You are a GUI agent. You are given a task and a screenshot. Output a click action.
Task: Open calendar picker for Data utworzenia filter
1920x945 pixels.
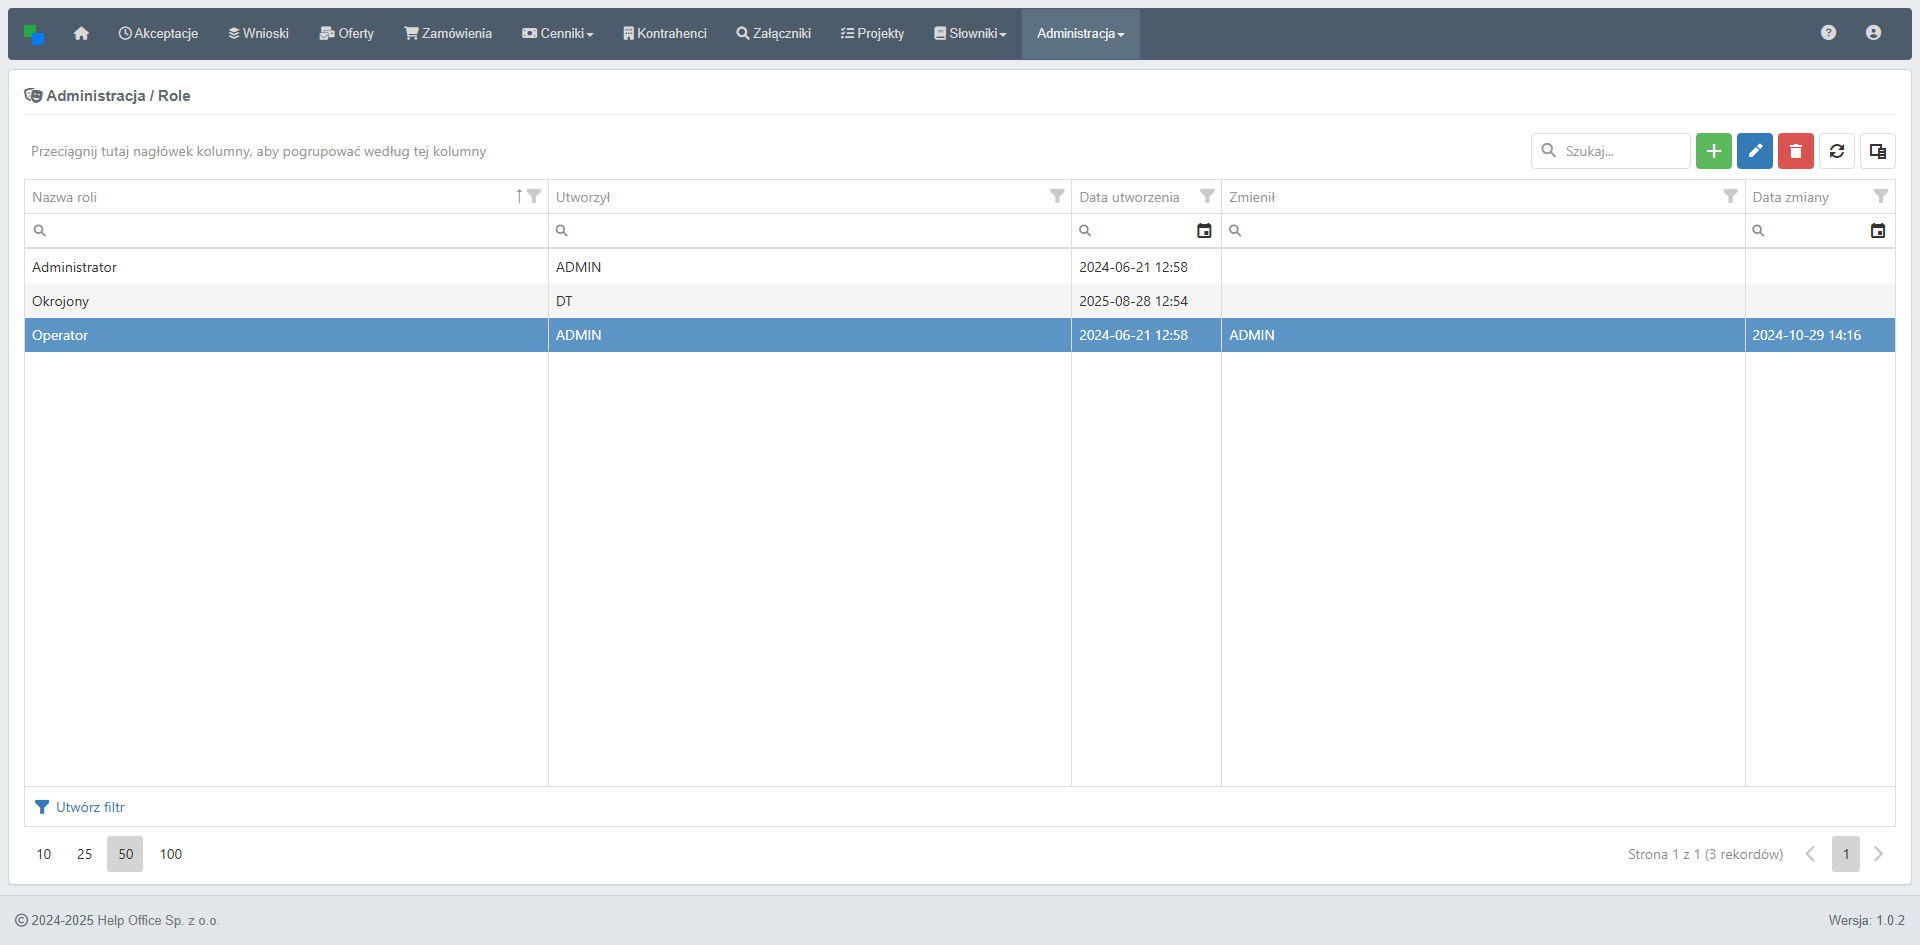pyautogui.click(x=1204, y=231)
